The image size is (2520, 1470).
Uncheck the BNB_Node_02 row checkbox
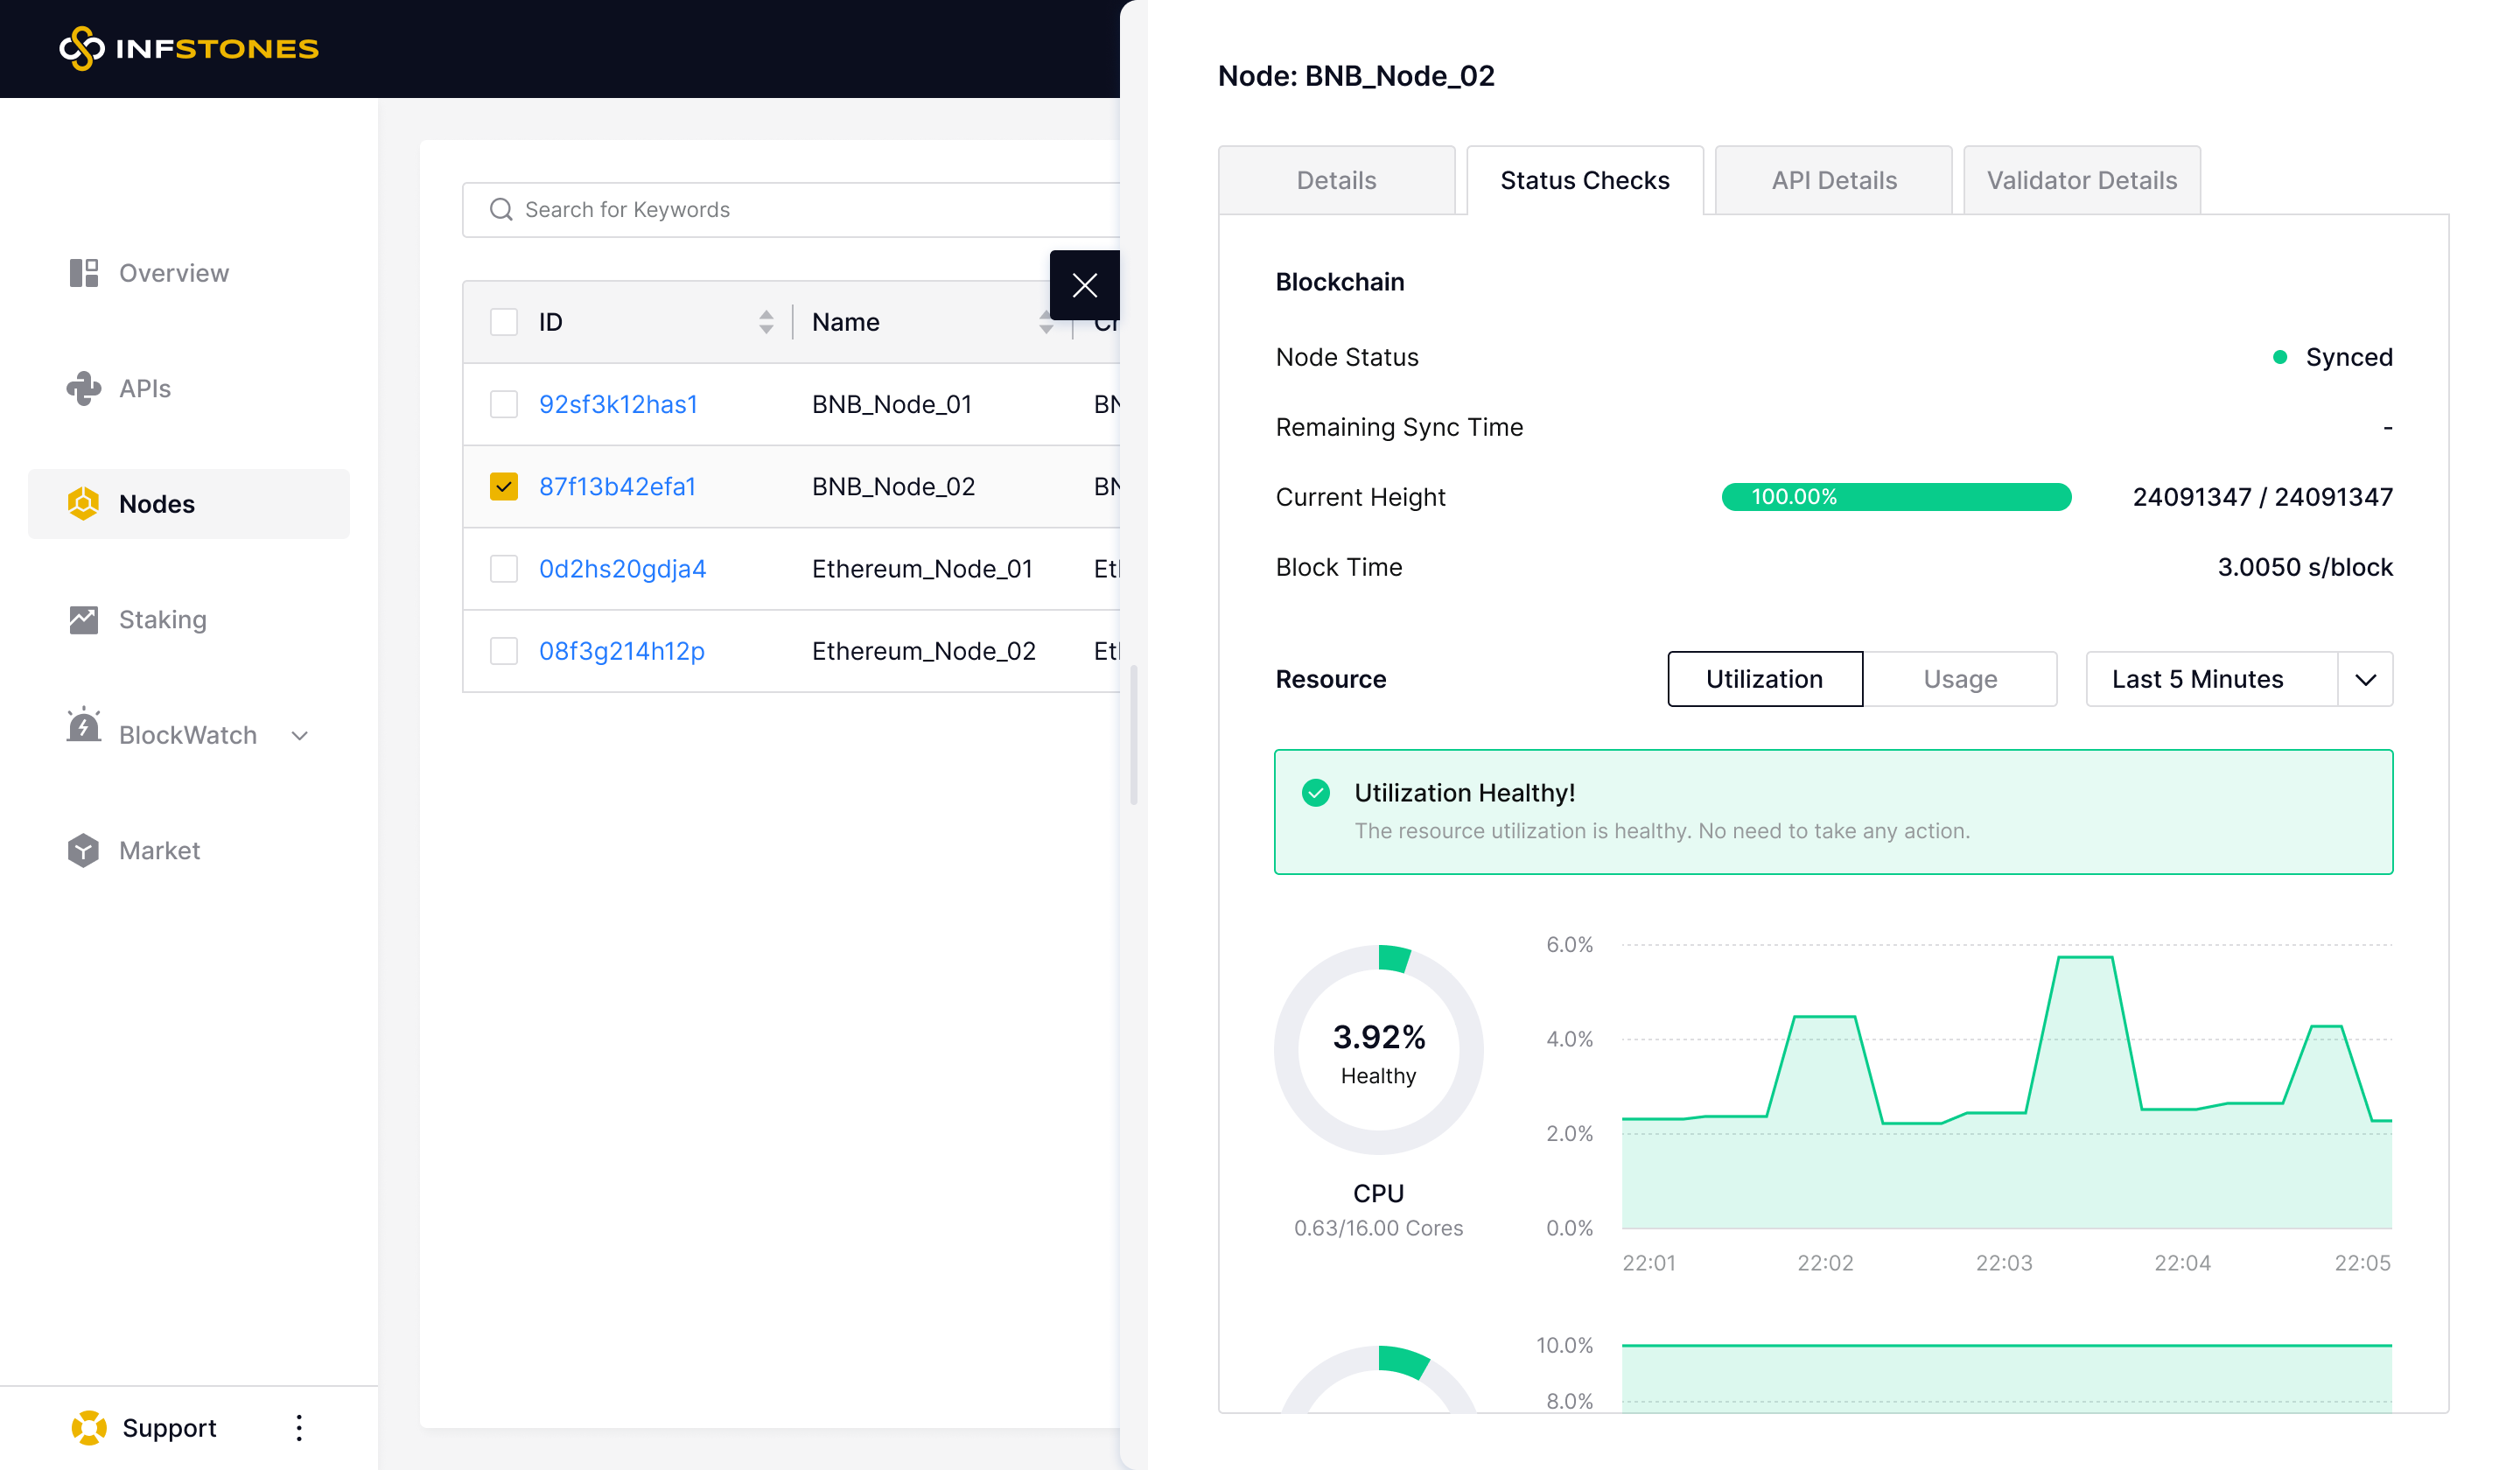[x=504, y=487]
